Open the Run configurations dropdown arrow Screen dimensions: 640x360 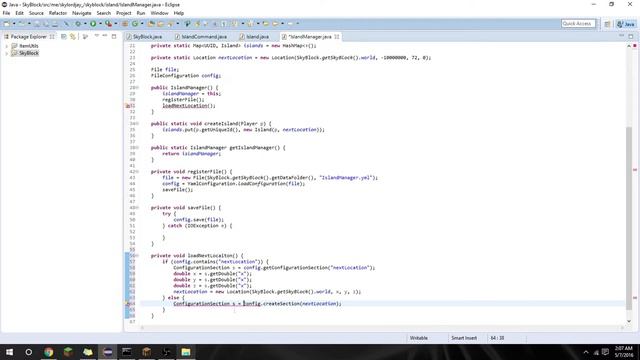100,24
